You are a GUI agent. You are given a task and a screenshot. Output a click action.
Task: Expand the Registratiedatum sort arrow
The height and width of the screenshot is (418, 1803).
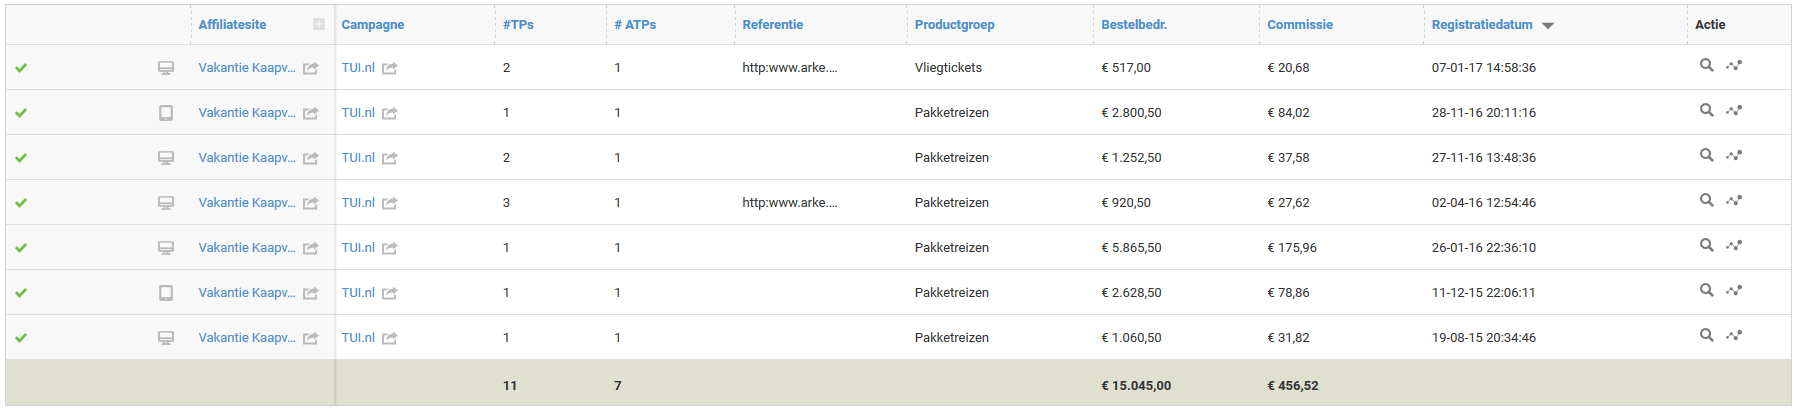1547,25
